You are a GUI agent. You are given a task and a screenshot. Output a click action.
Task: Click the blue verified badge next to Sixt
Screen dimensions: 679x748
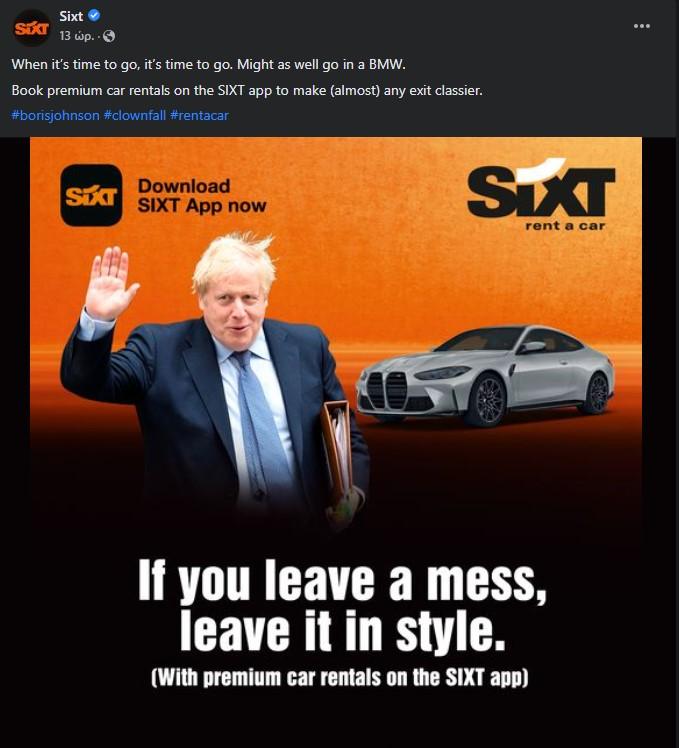tap(94, 16)
